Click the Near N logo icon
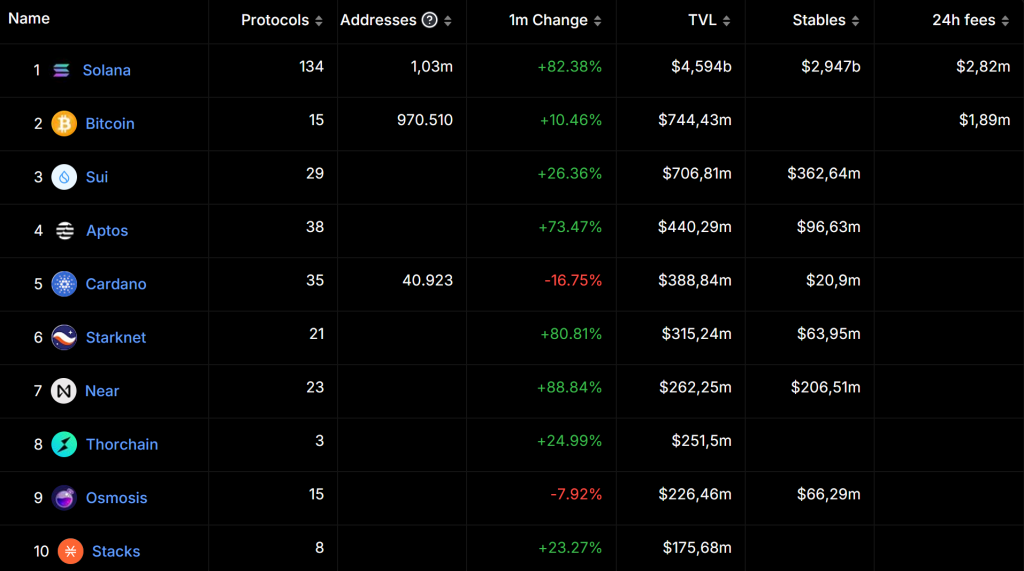This screenshot has width=1024, height=571. pyautogui.click(x=63, y=391)
